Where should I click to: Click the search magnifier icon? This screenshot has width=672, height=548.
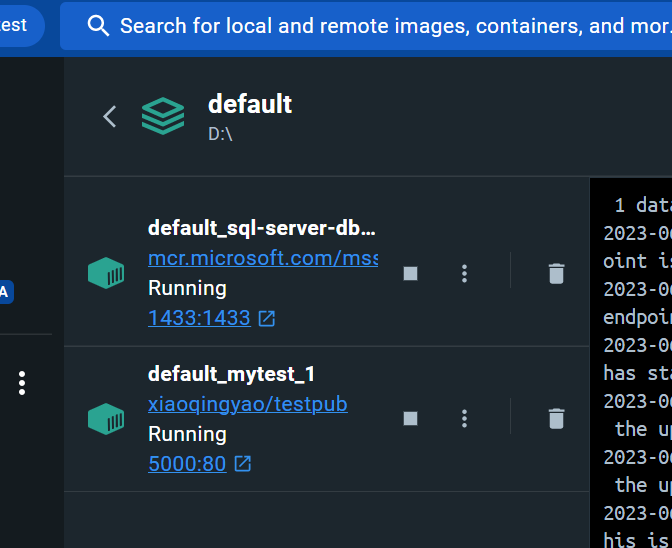click(x=98, y=26)
